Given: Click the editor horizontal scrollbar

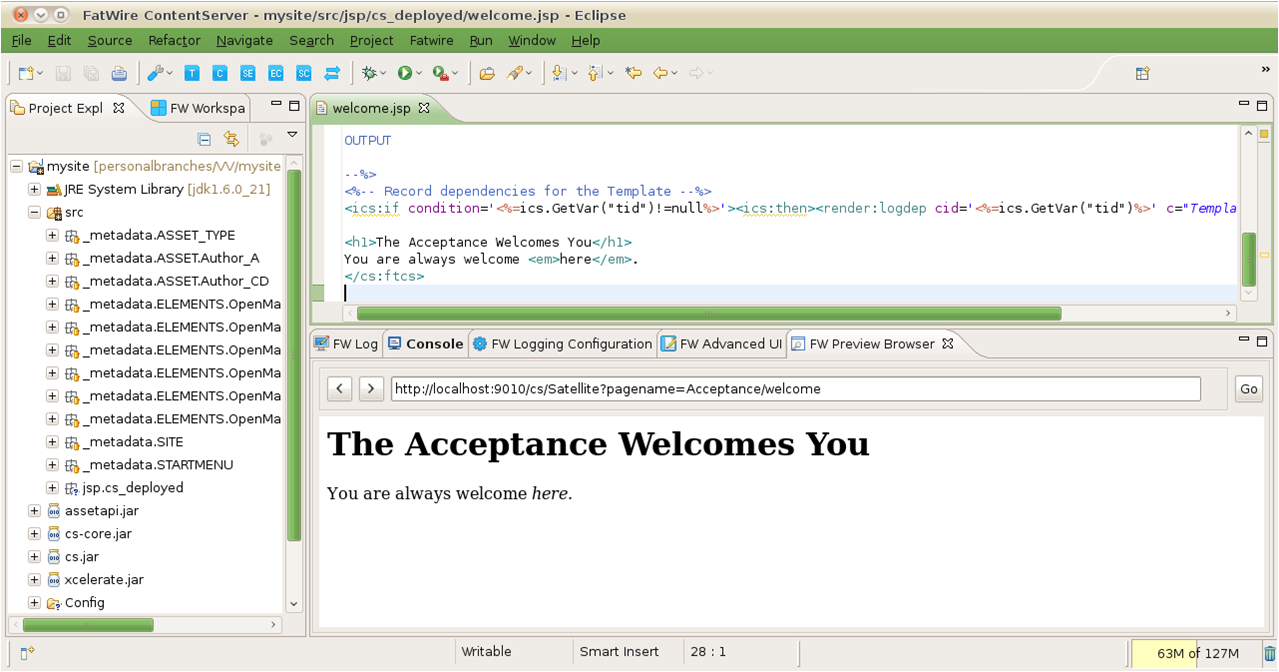Looking at the screenshot, I should point(709,313).
